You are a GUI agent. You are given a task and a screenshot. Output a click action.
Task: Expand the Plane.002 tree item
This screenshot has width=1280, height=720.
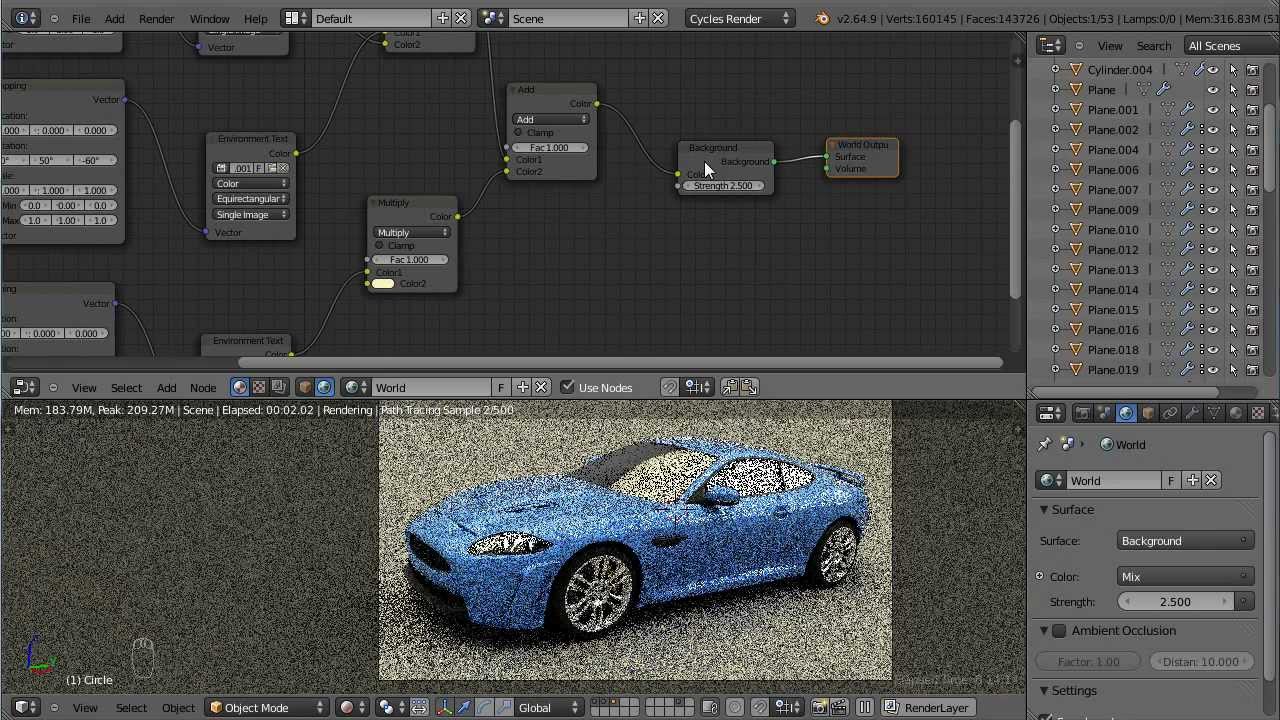click(x=1055, y=130)
